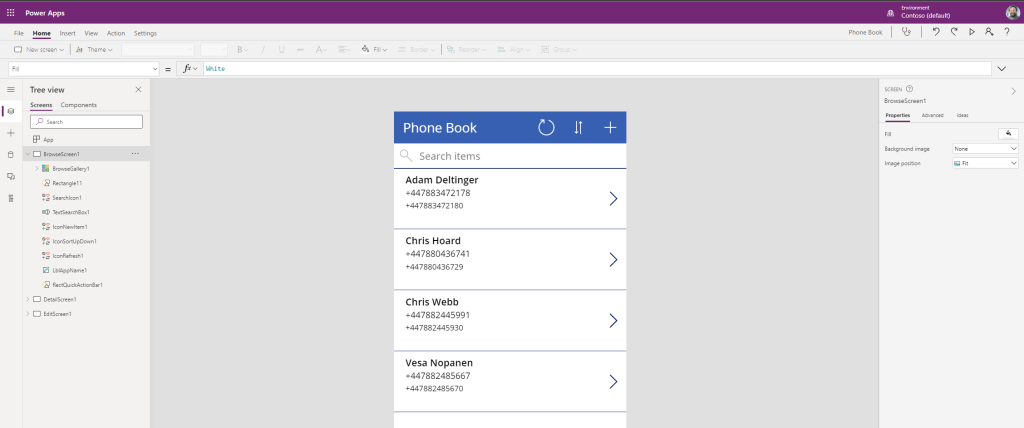Click the refresh icon in the Phone Book header

coord(546,127)
